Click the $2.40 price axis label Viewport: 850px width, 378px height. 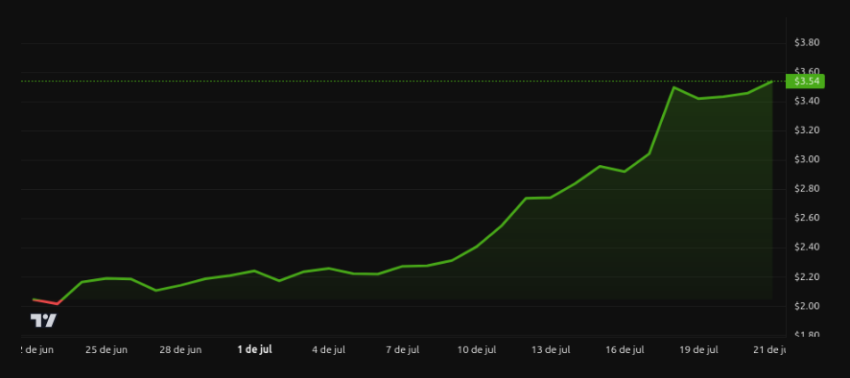coord(807,247)
